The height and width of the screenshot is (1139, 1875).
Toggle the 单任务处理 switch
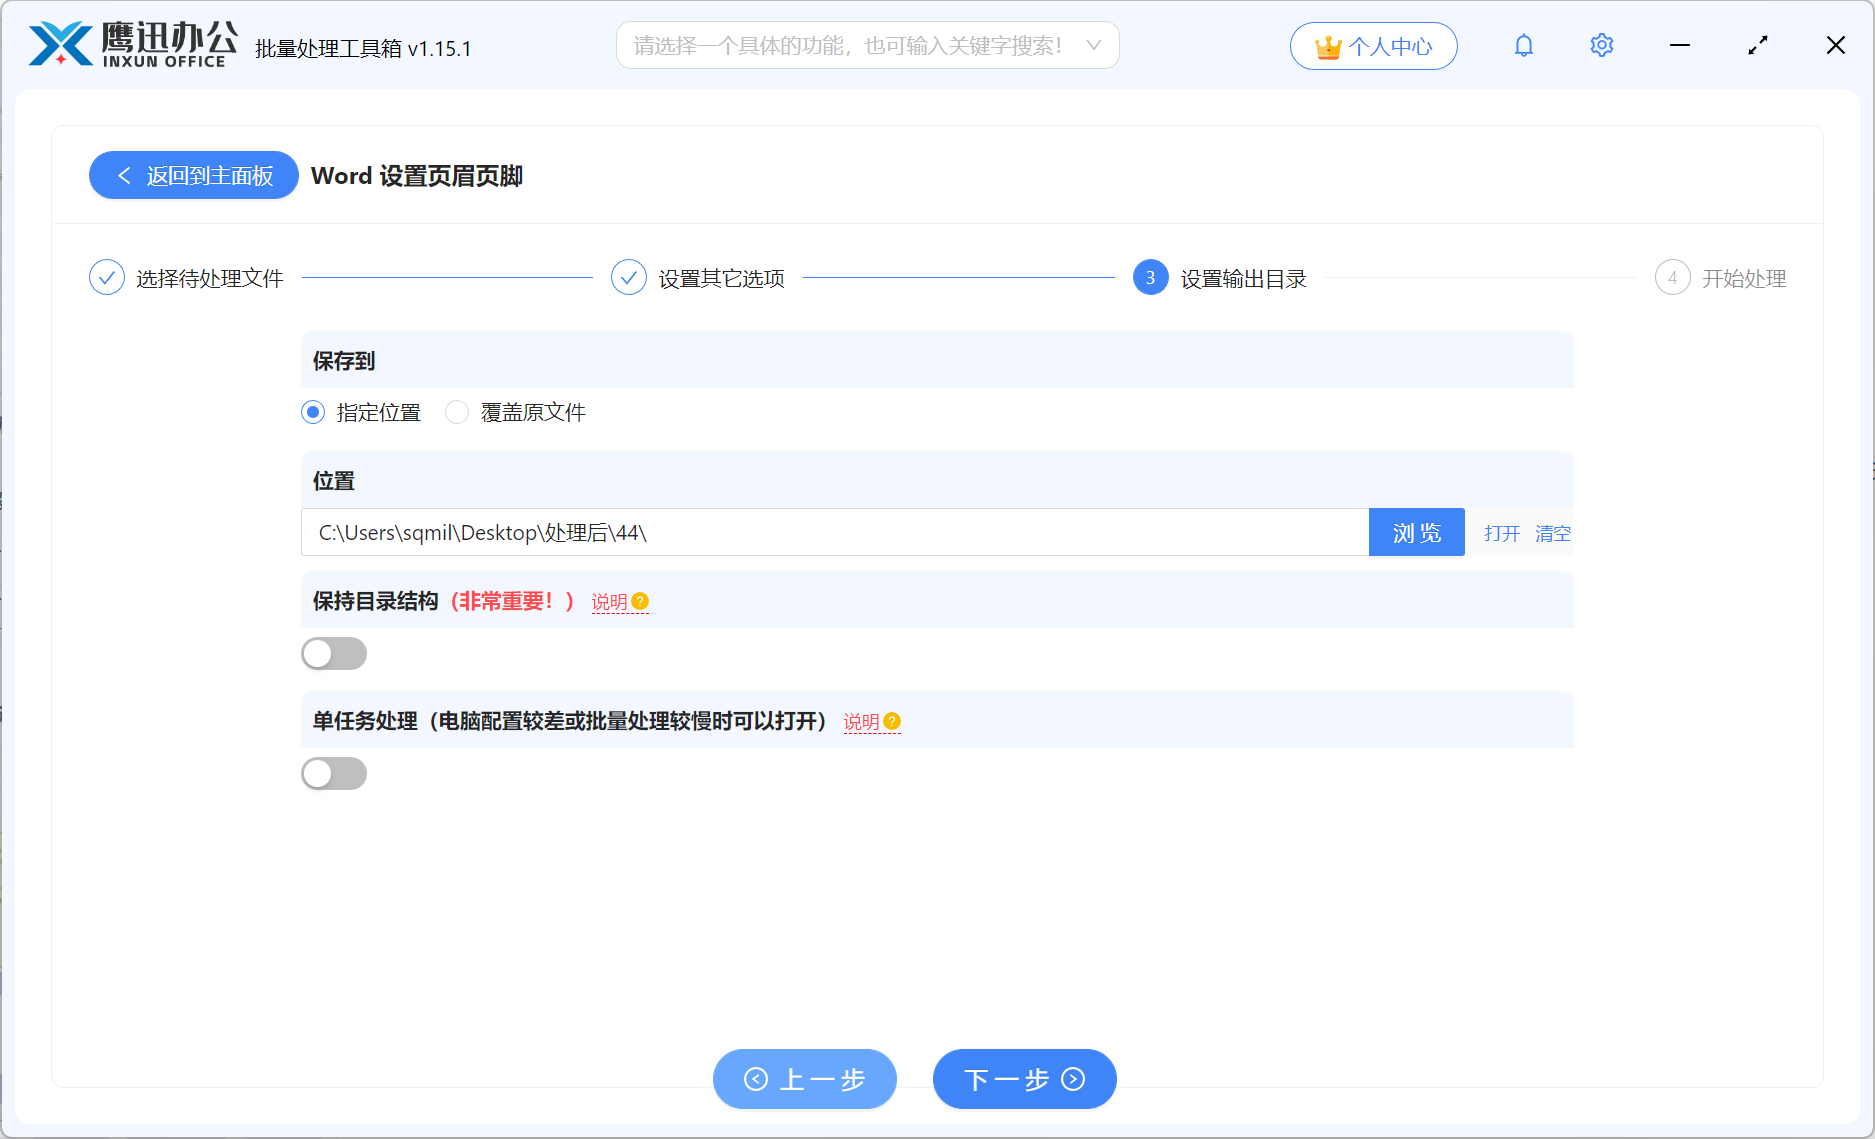tap(334, 774)
